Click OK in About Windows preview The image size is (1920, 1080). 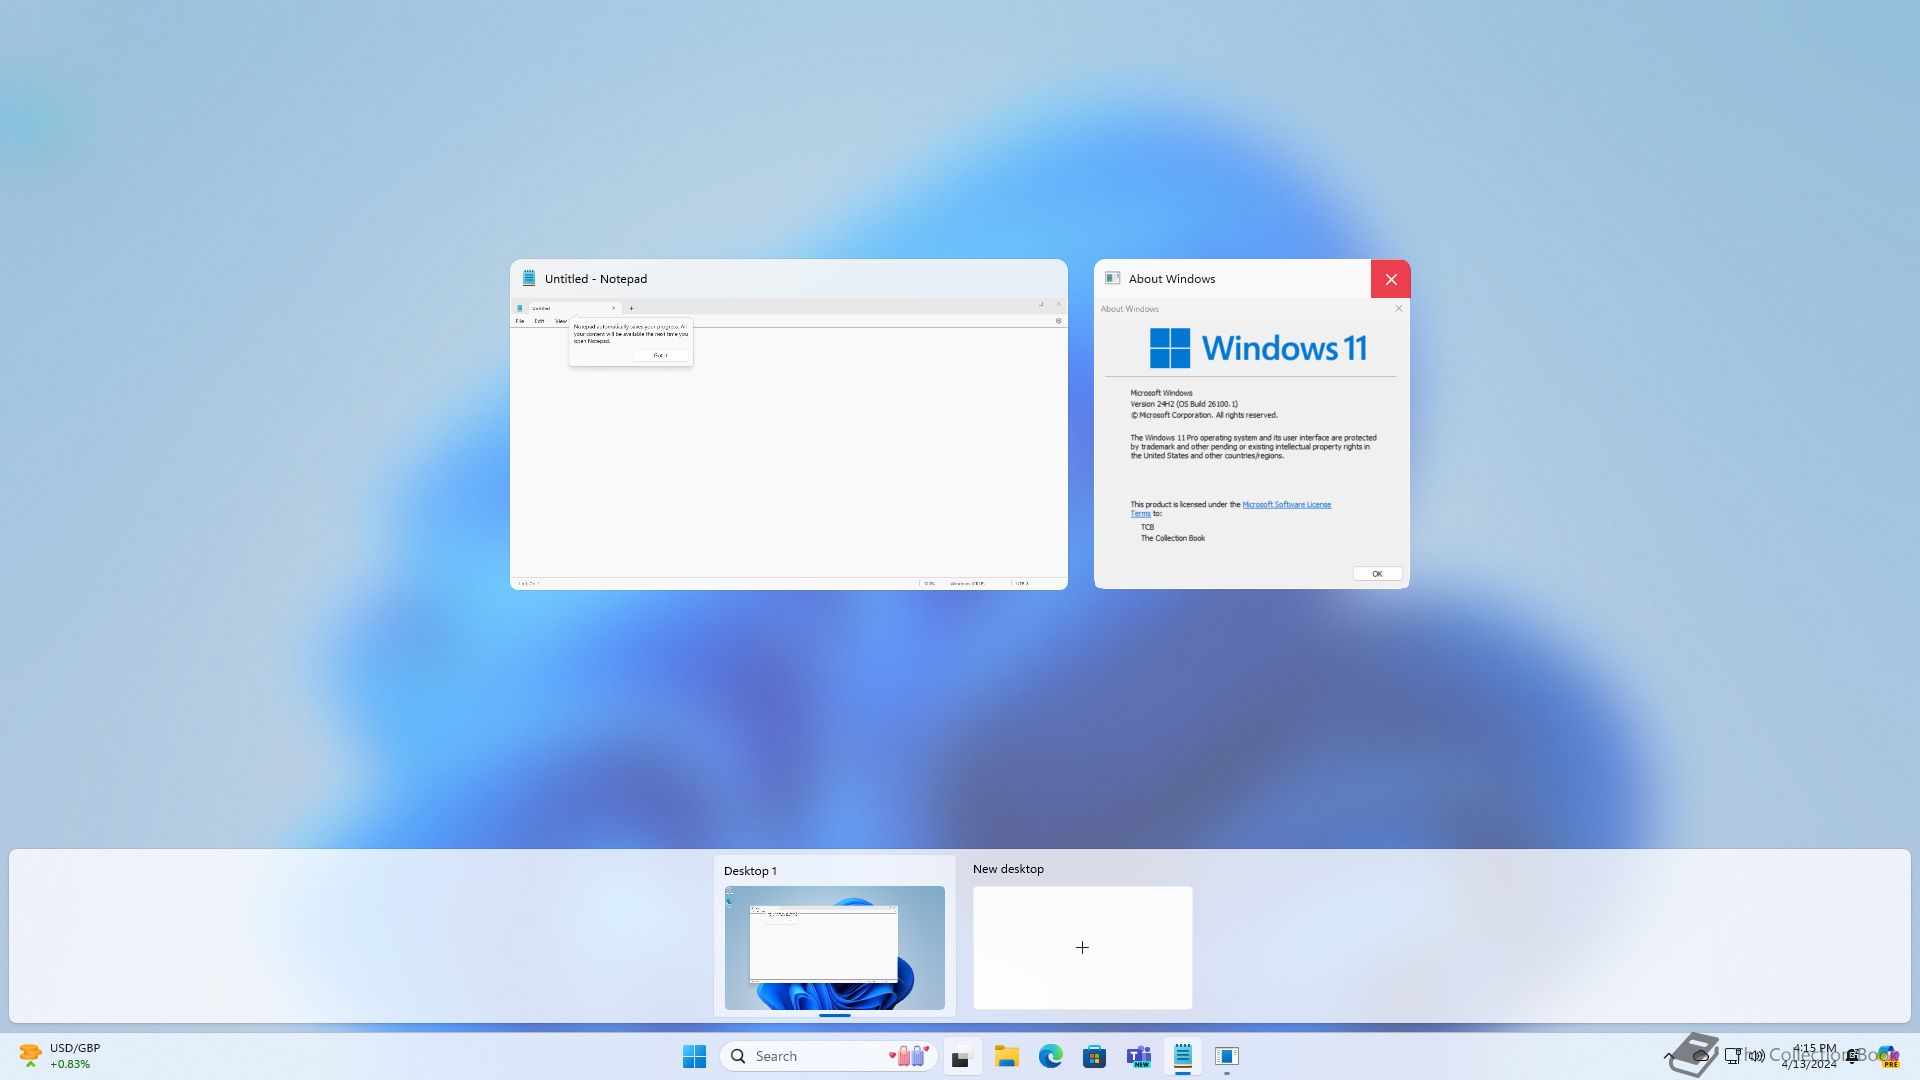click(1377, 574)
